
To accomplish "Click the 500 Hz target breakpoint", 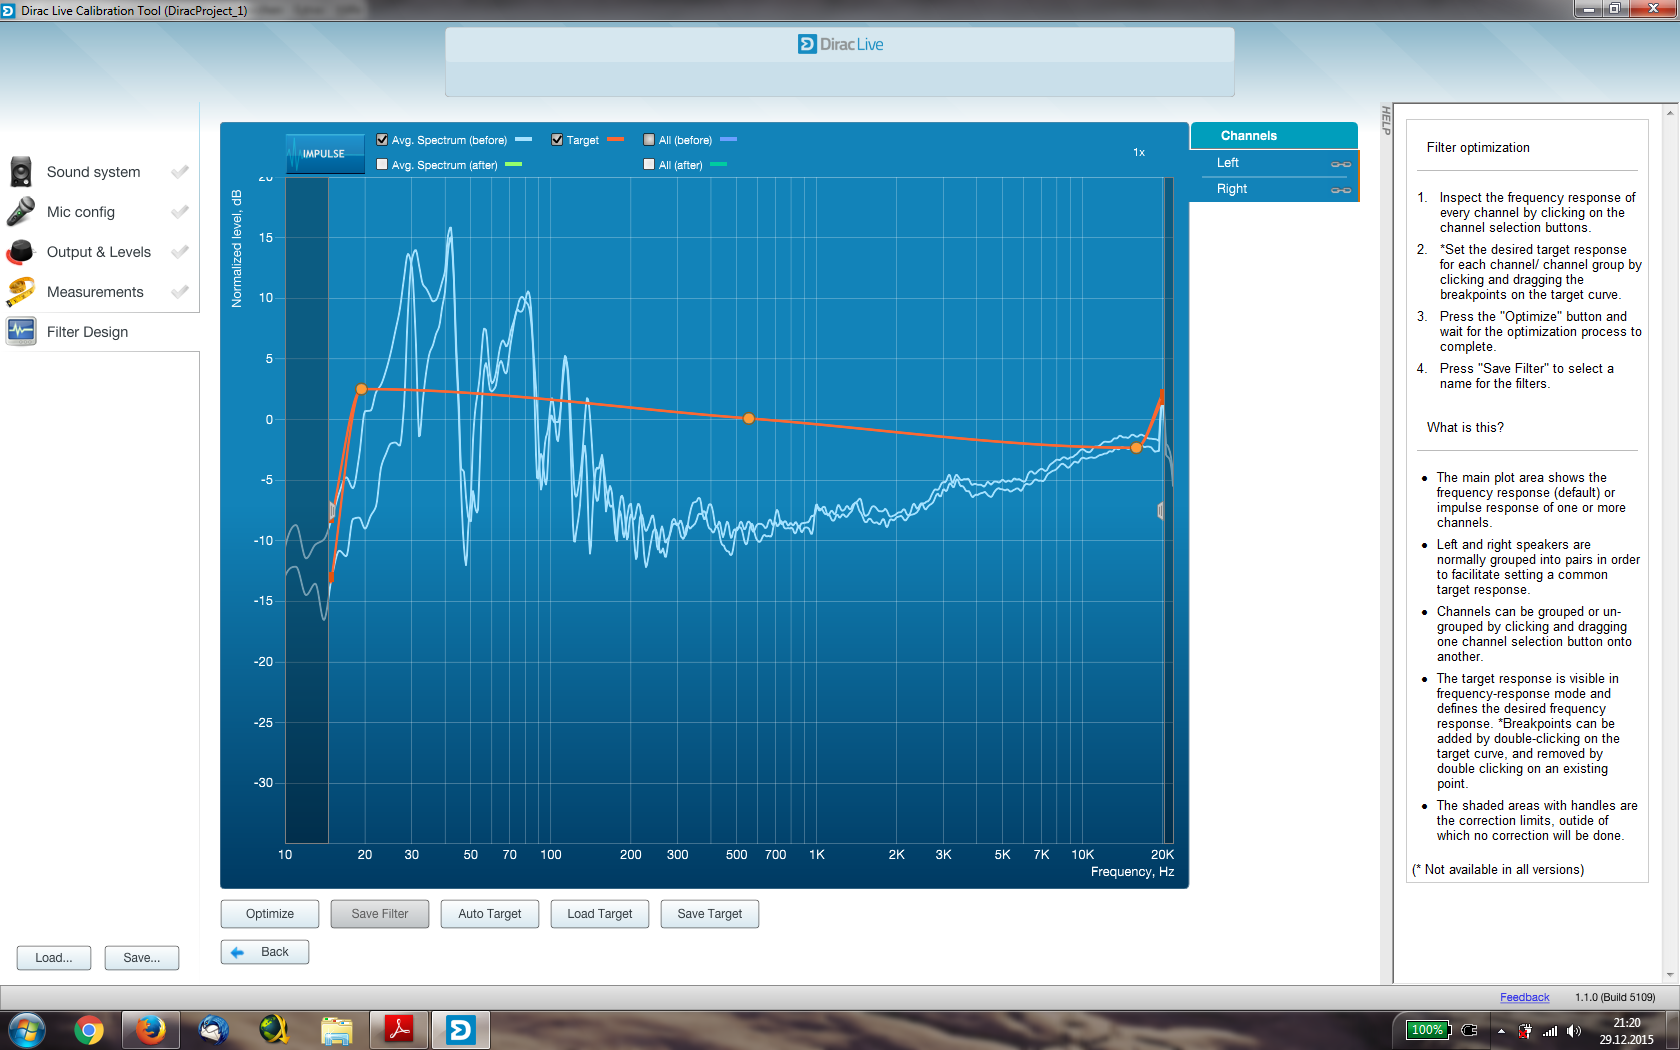I will pyautogui.click(x=749, y=419).
